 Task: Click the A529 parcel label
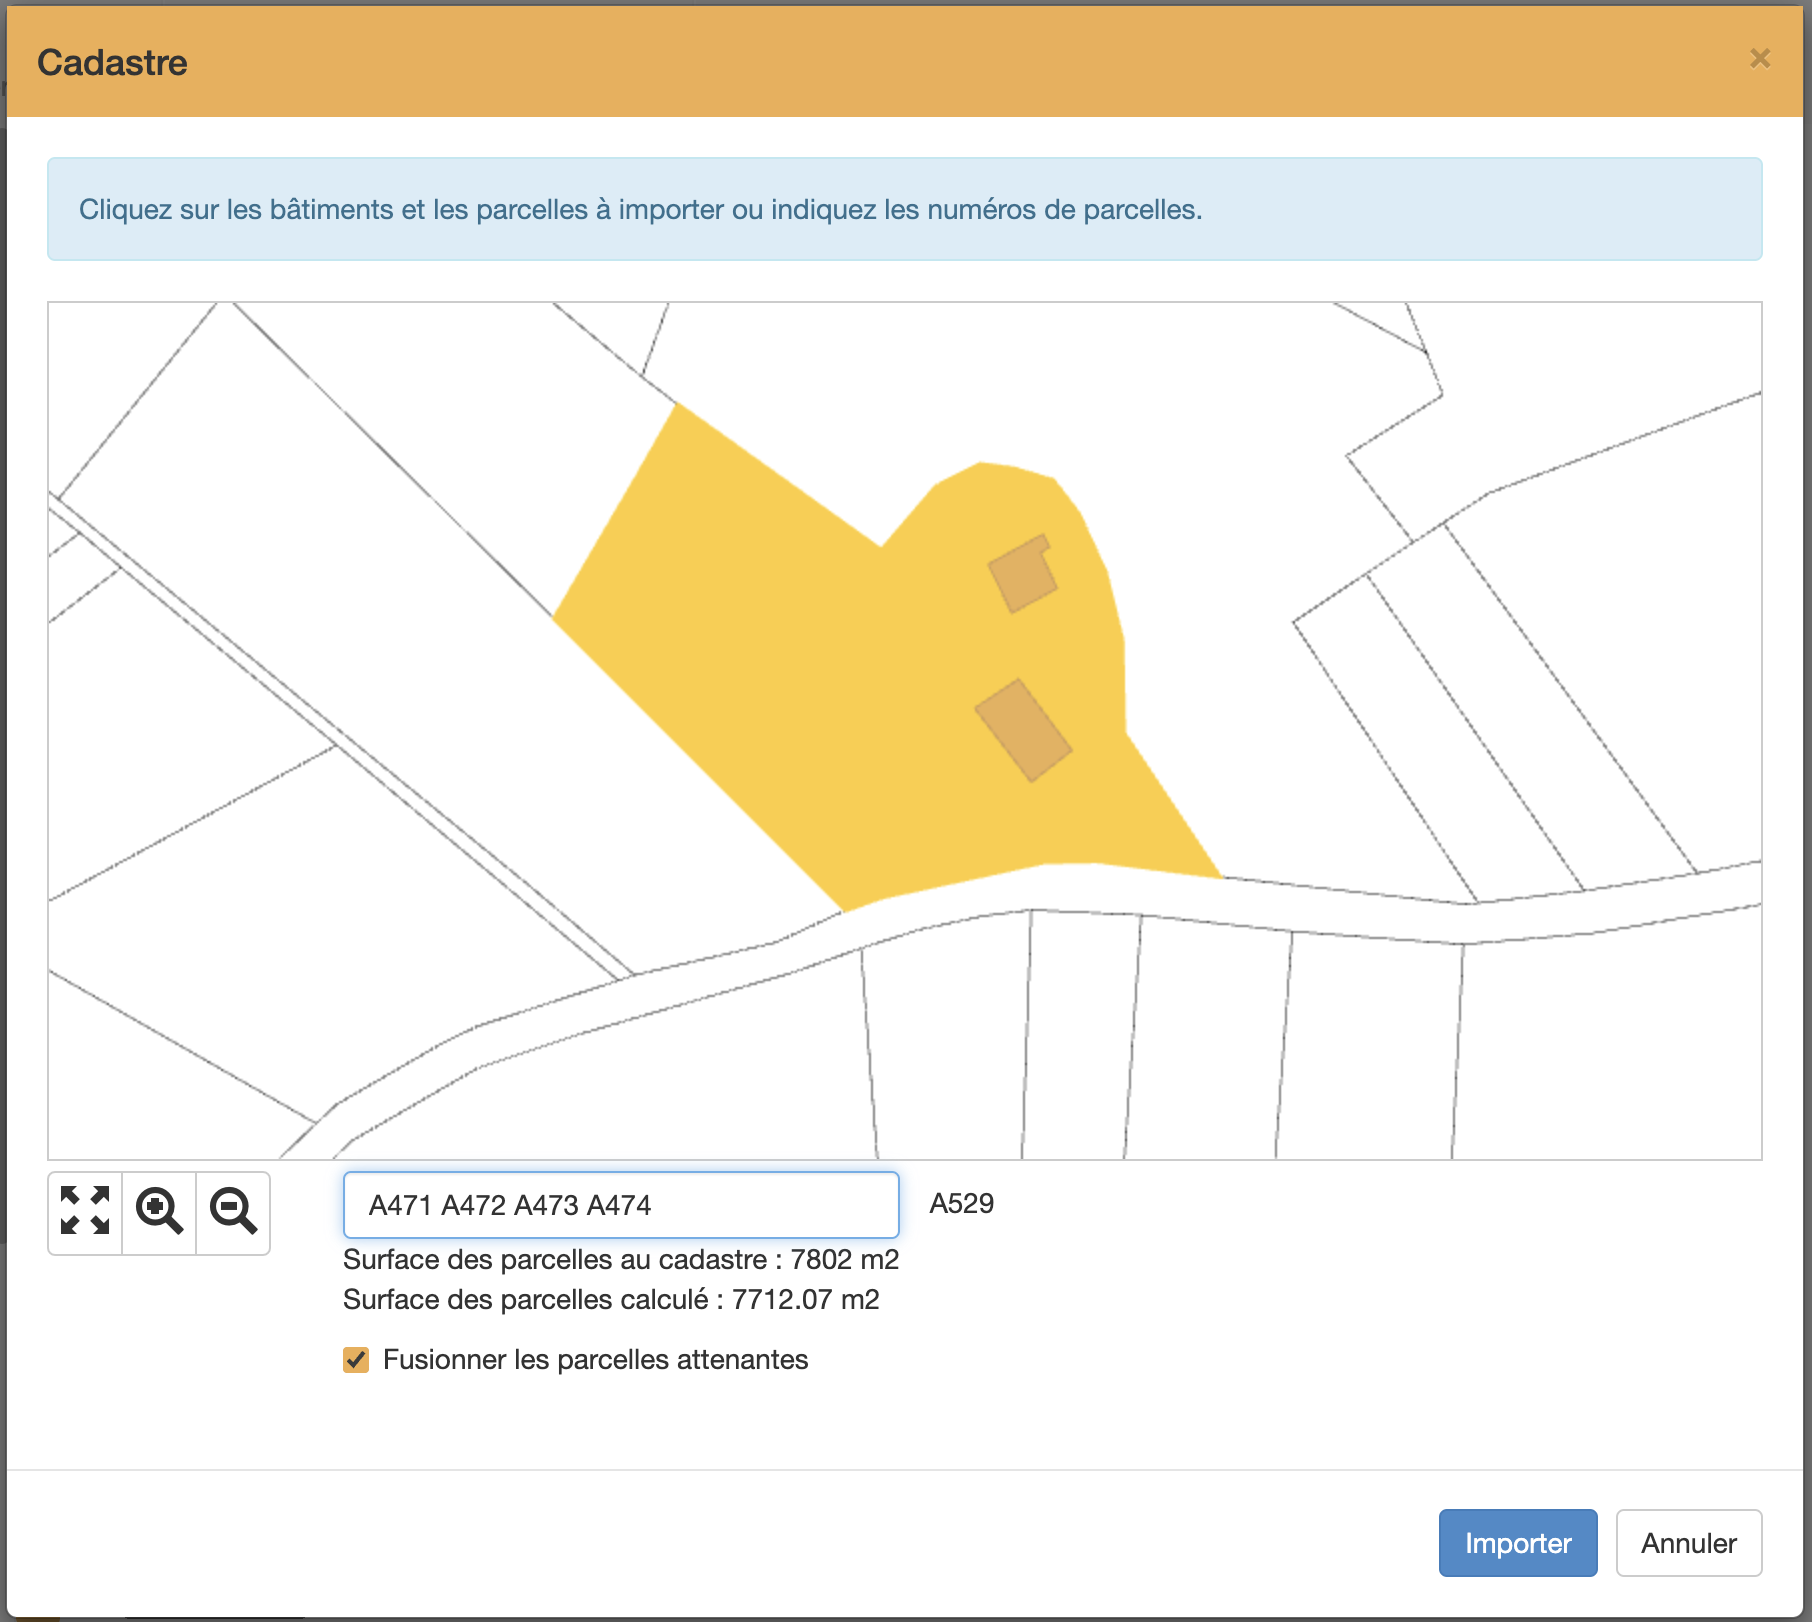click(961, 1204)
